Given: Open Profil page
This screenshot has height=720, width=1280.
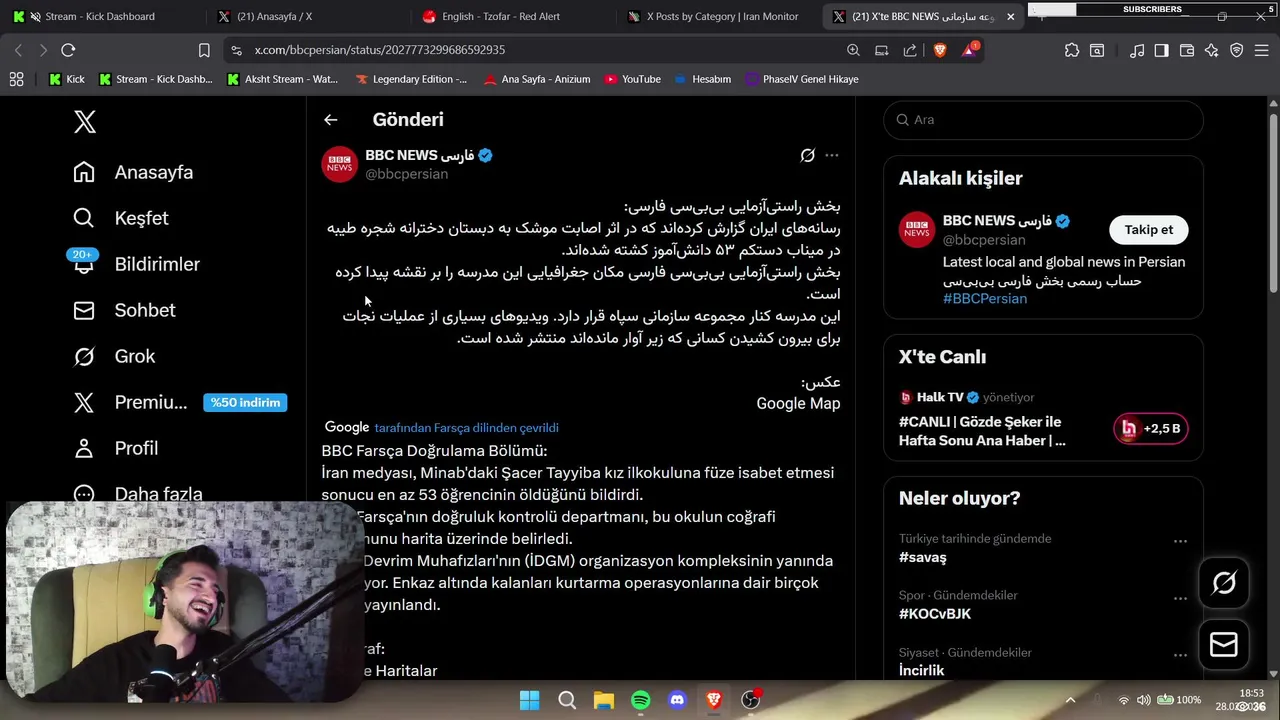Looking at the screenshot, I should [x=116, y=448].
